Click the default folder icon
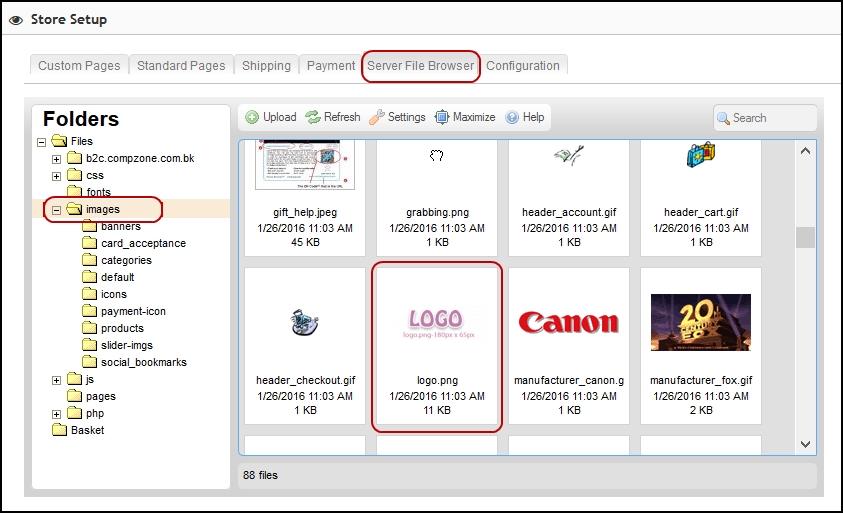 pos(89,277)
